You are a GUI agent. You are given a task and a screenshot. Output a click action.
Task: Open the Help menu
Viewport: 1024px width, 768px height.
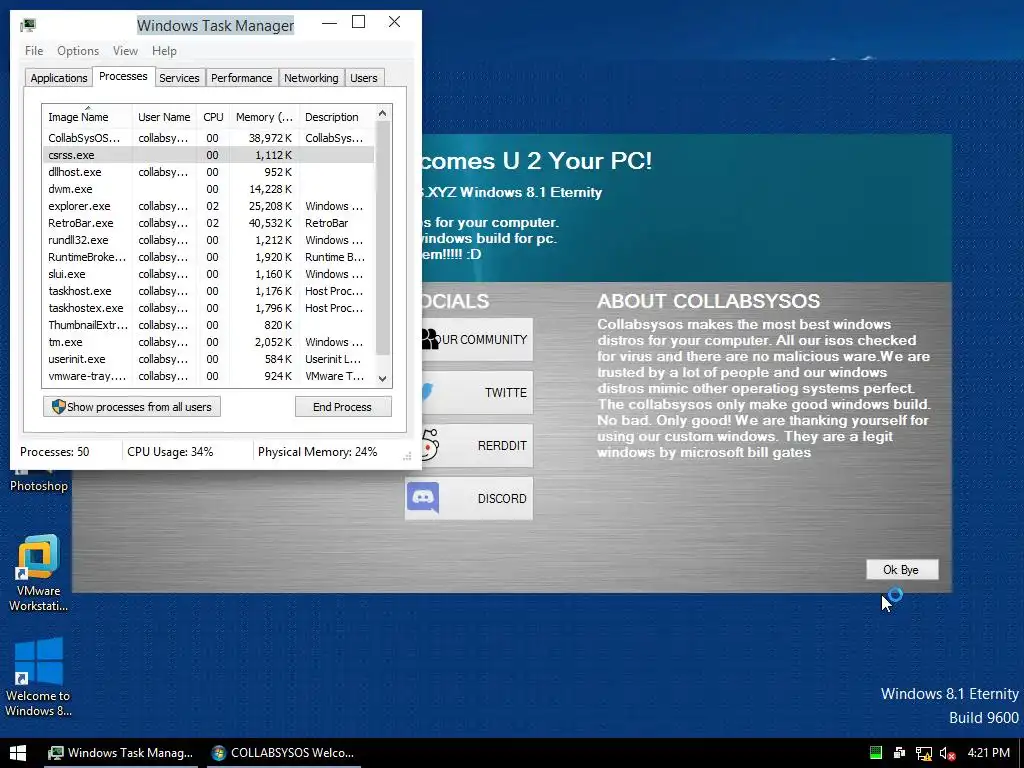click(x=164, y=51)
